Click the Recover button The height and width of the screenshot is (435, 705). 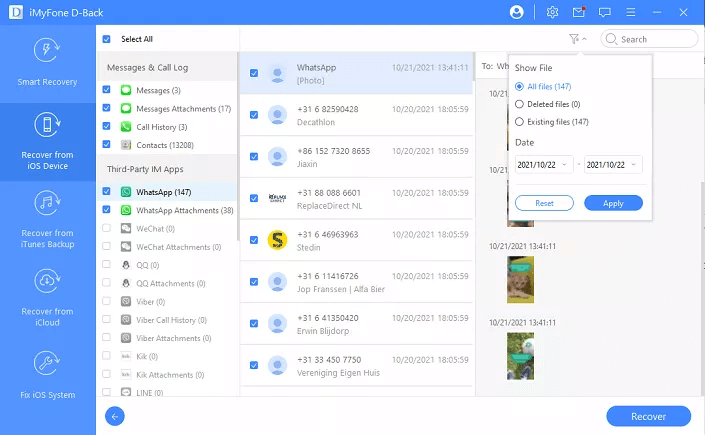[x=648, y=416]
